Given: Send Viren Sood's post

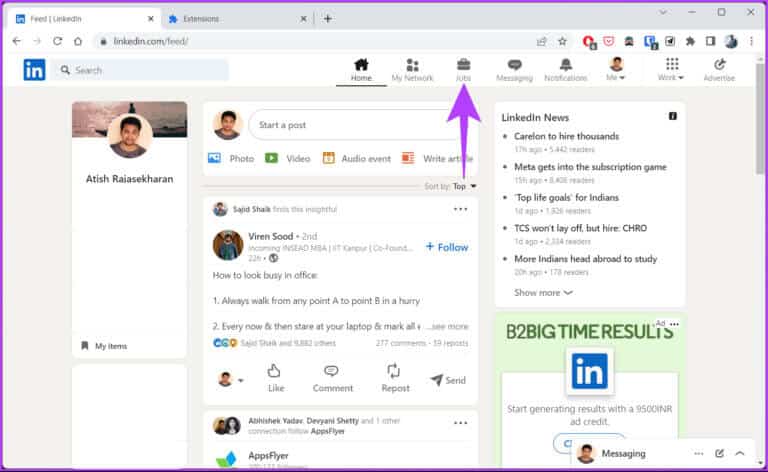Looking at the screenshot, I should [448, 380].
